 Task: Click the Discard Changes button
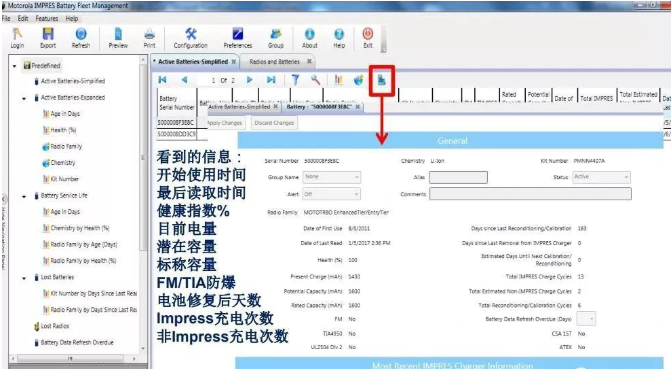[274, 123]
